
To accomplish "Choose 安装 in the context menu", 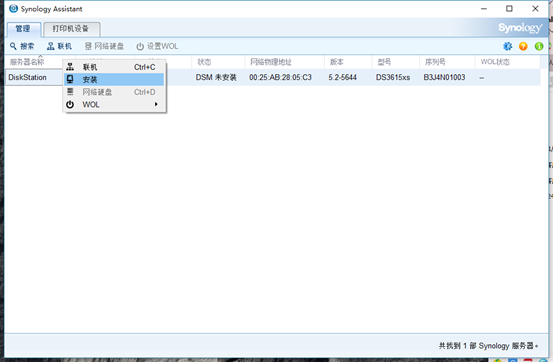I will coord(114,79).
